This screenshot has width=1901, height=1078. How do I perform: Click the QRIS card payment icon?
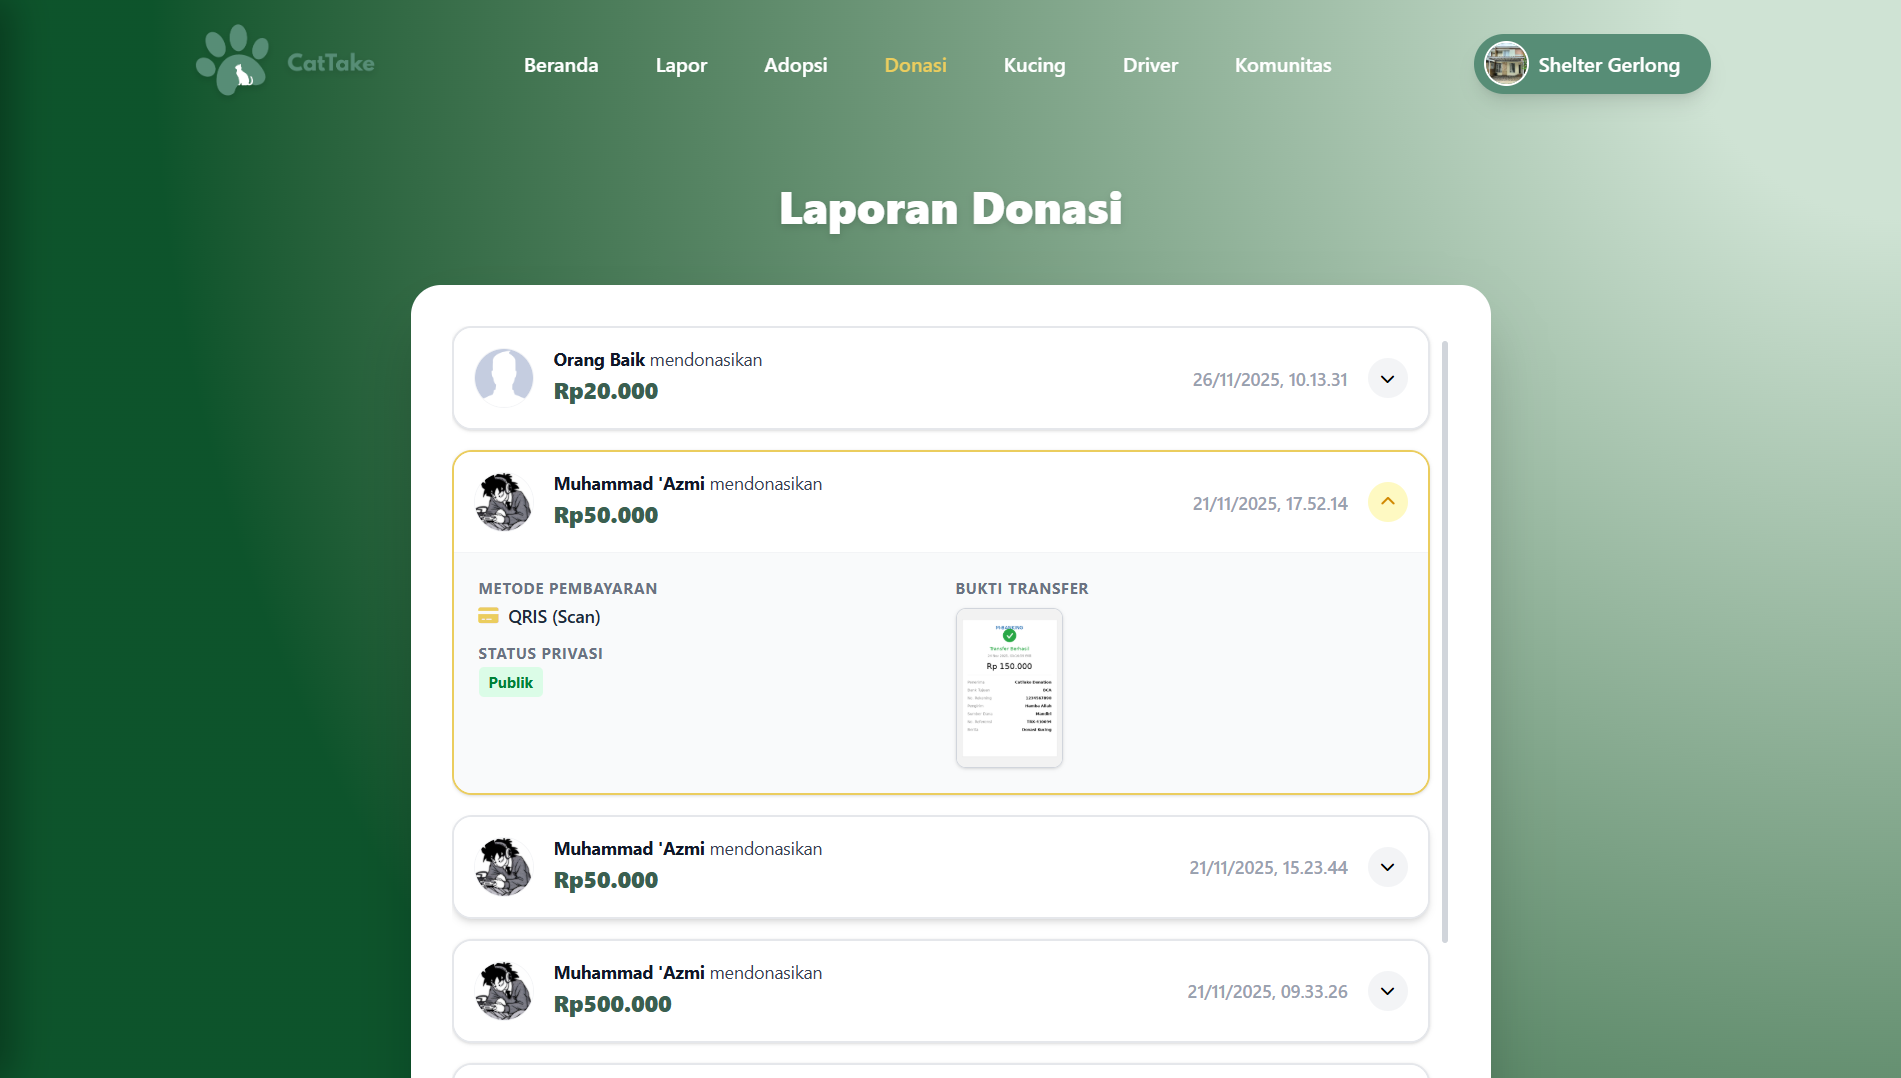pos(488,616)
